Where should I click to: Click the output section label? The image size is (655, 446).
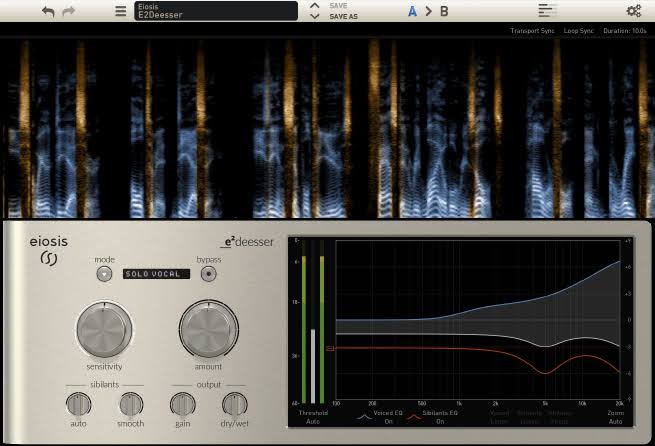208,385
